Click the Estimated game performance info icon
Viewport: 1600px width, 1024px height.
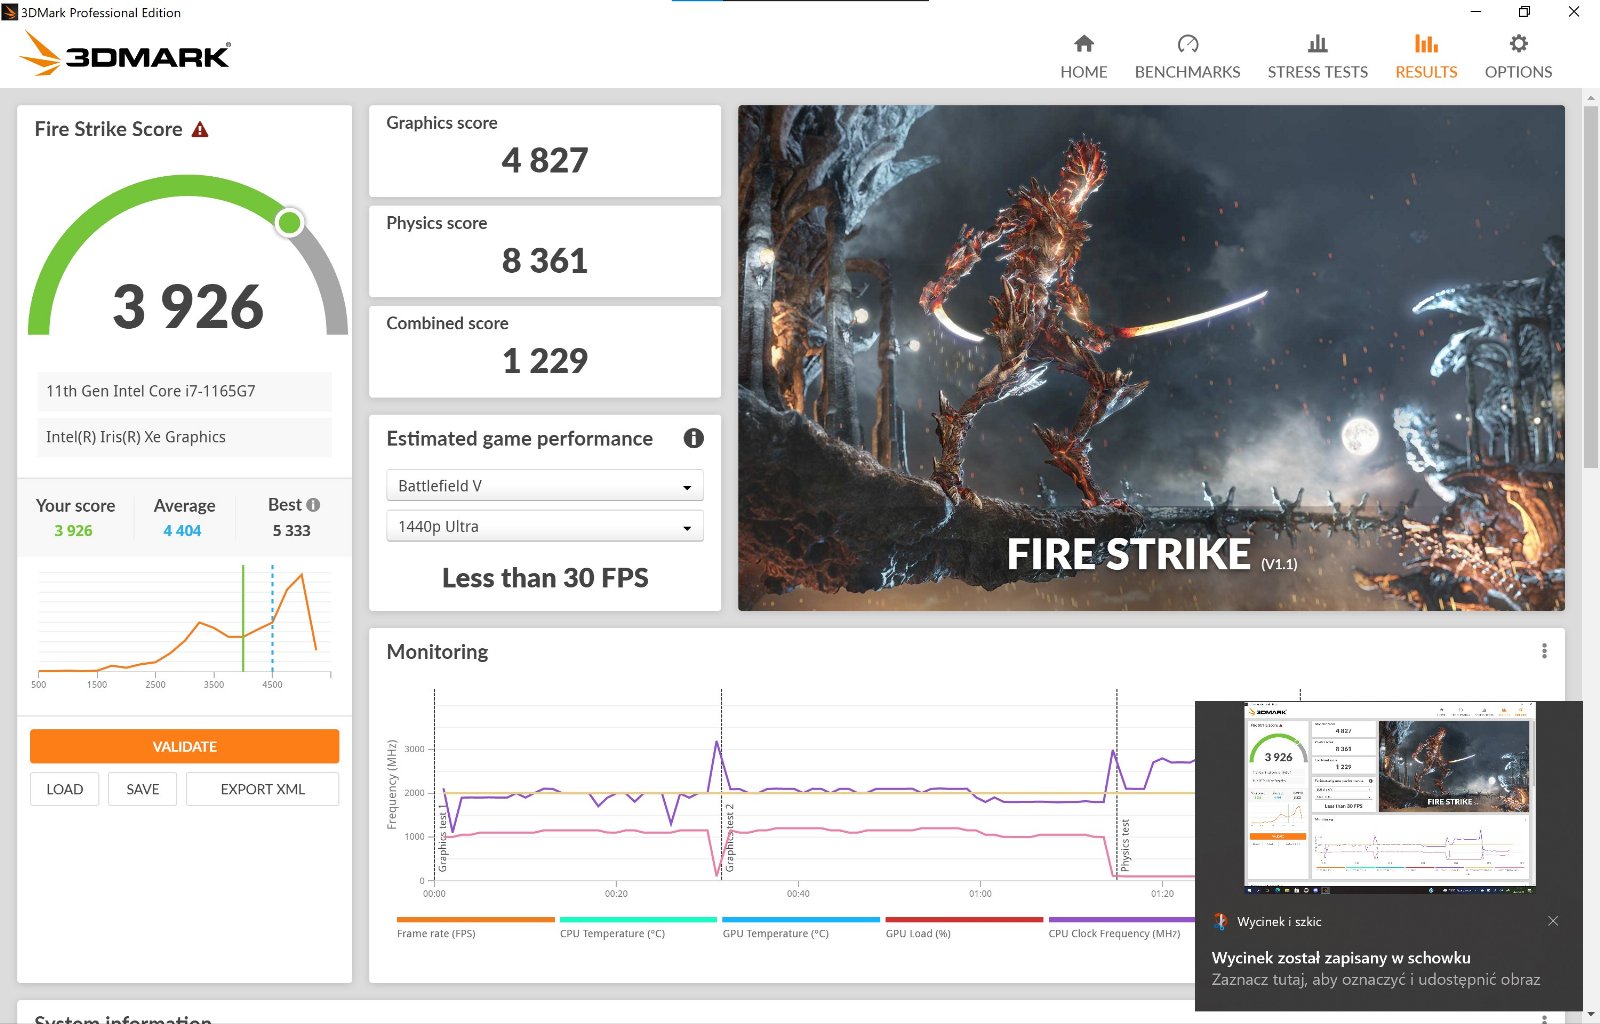[x=693, y=438]
